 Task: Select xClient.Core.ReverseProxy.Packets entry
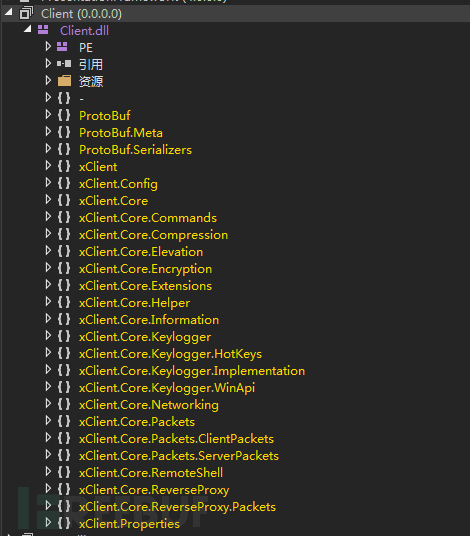(x=177, y=507)
